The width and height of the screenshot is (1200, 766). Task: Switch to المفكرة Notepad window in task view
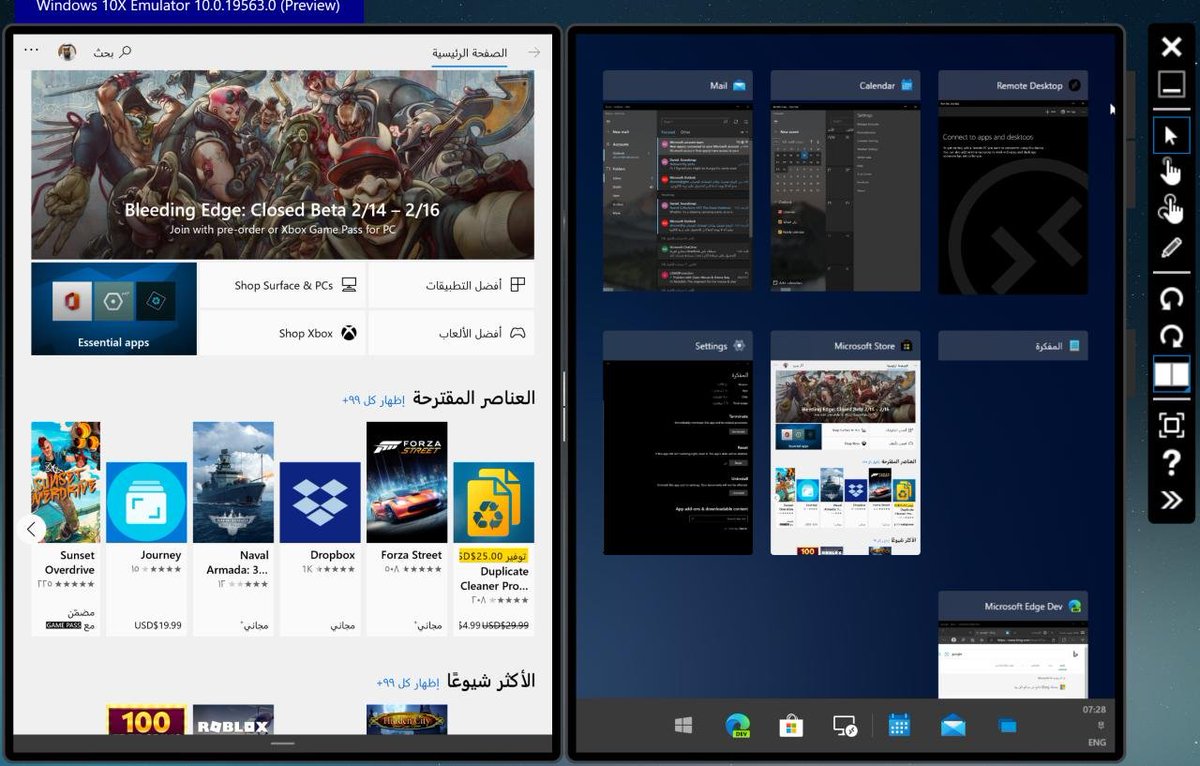pos(1013,346)
